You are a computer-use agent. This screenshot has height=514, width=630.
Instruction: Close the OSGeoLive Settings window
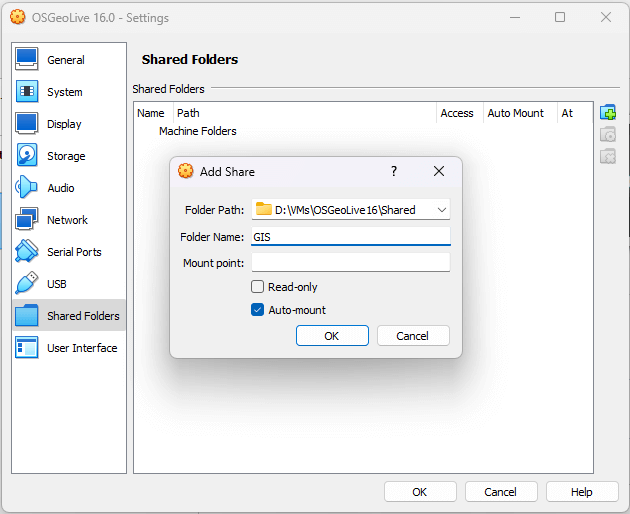(605, 17)
